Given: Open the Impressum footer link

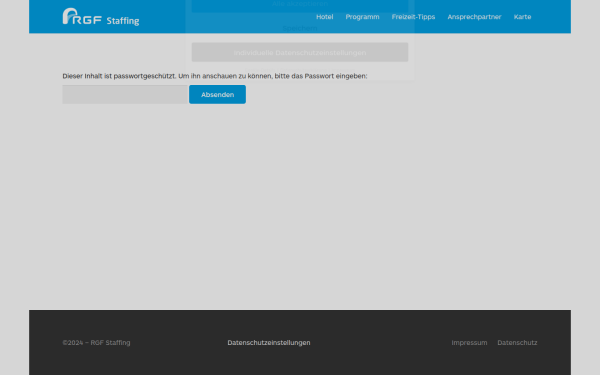Looking at the screenshot, I should click(469, 342).
